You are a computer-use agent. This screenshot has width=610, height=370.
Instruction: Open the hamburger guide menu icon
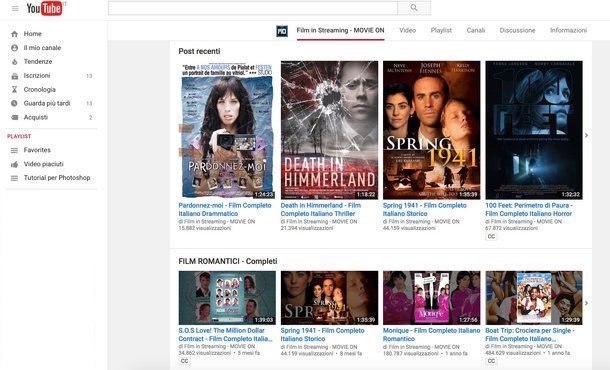tap(15, 8)
